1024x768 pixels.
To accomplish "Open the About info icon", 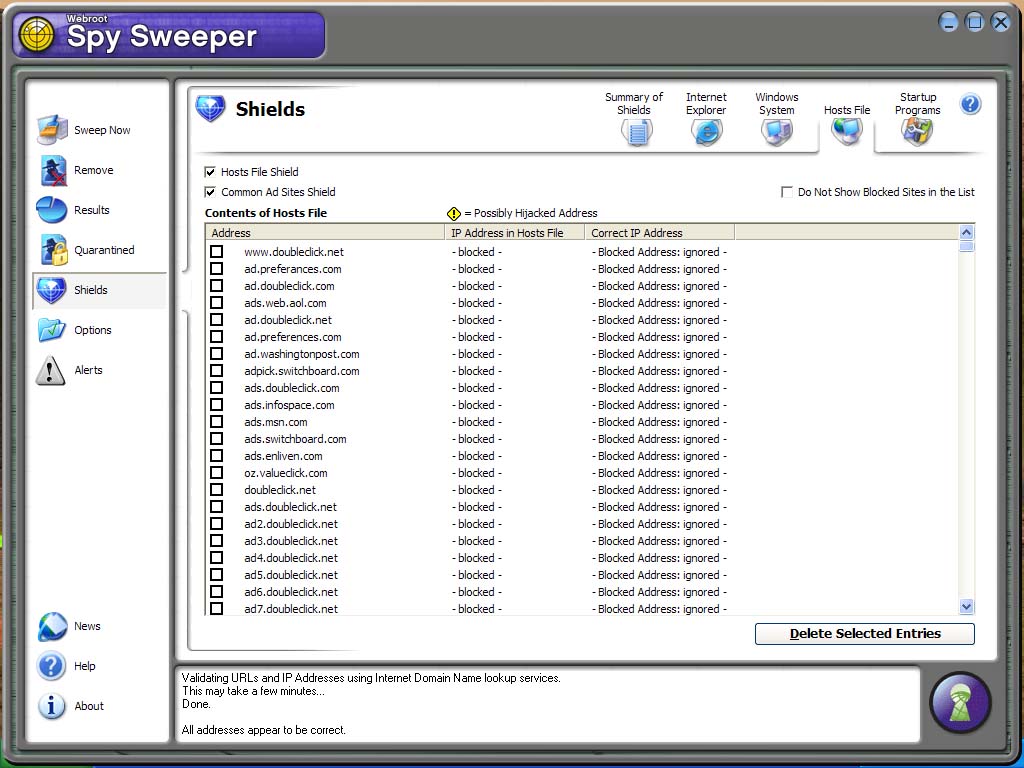I will coord(52,706).
